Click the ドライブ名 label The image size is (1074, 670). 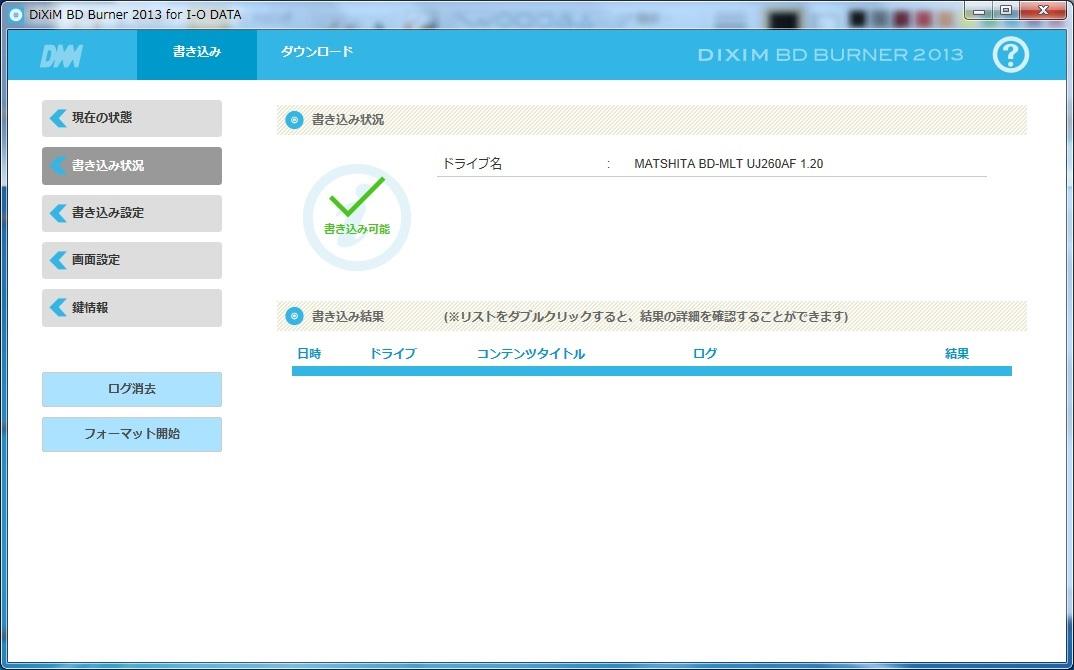(472, 164)
